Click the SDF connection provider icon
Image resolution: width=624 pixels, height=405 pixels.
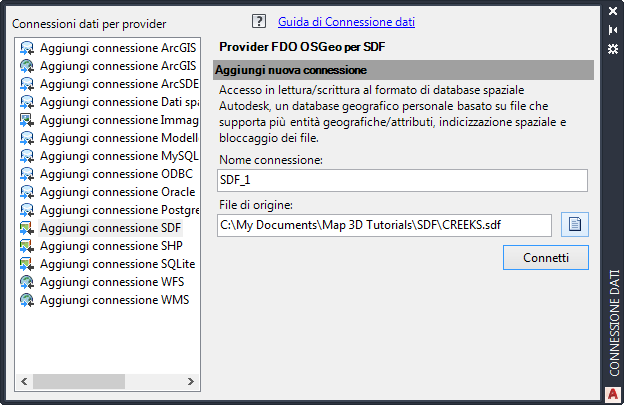(x=27, y=228)
